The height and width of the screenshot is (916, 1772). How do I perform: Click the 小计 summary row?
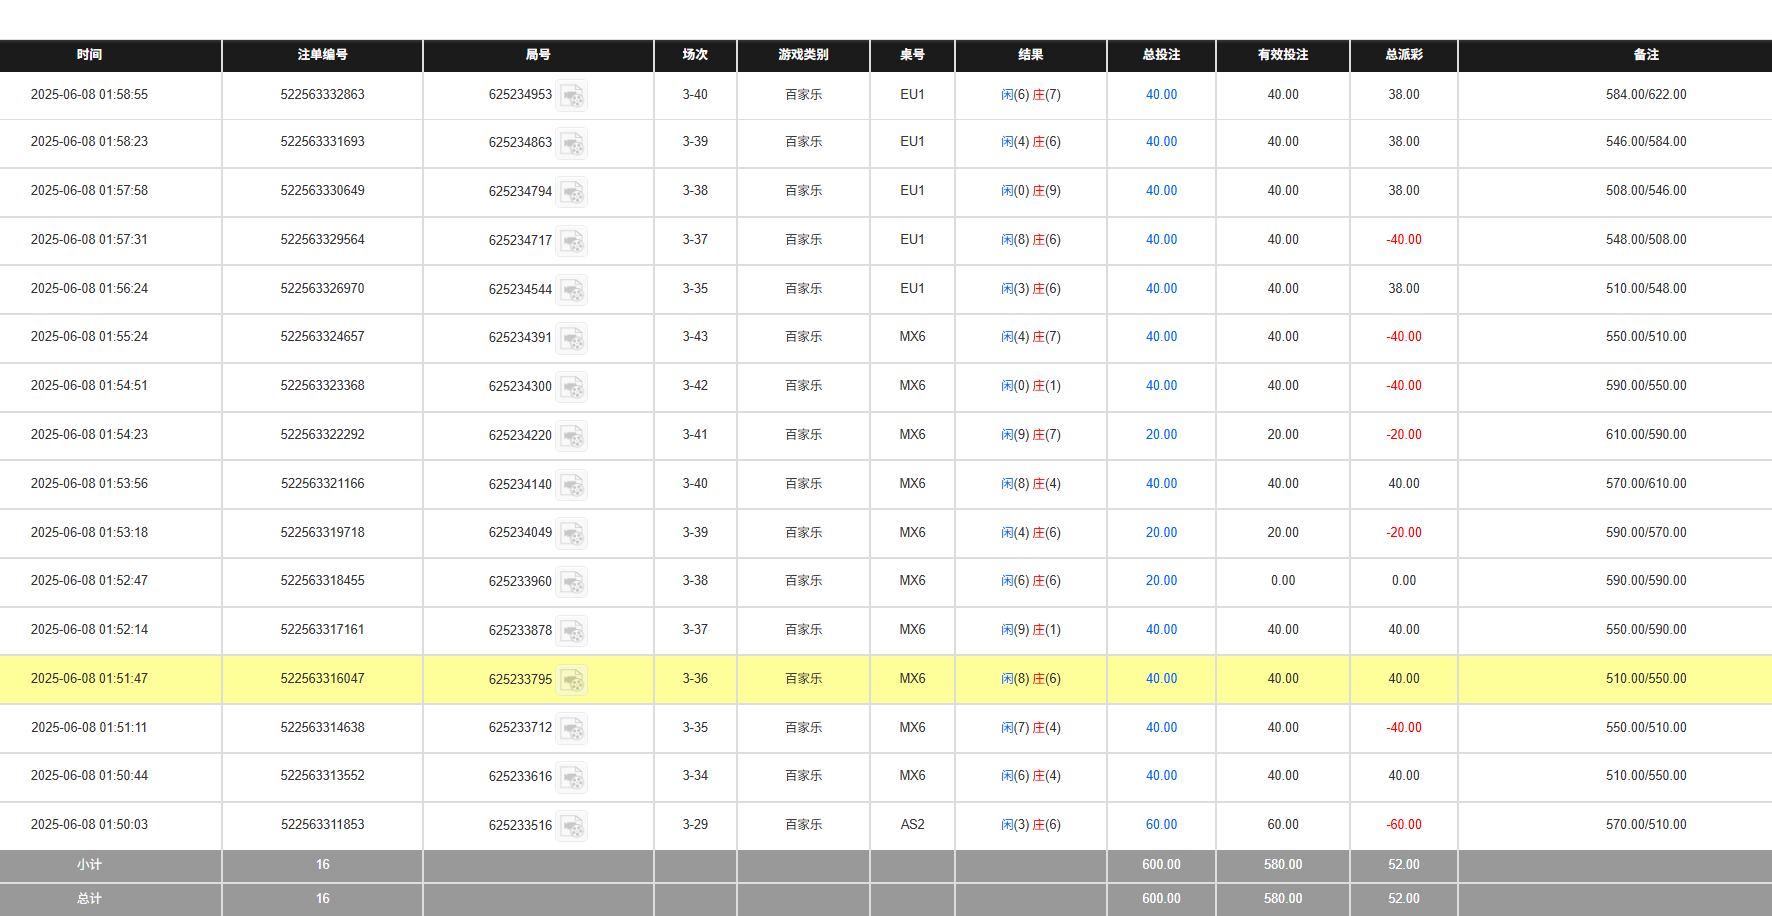coord(89,865)
